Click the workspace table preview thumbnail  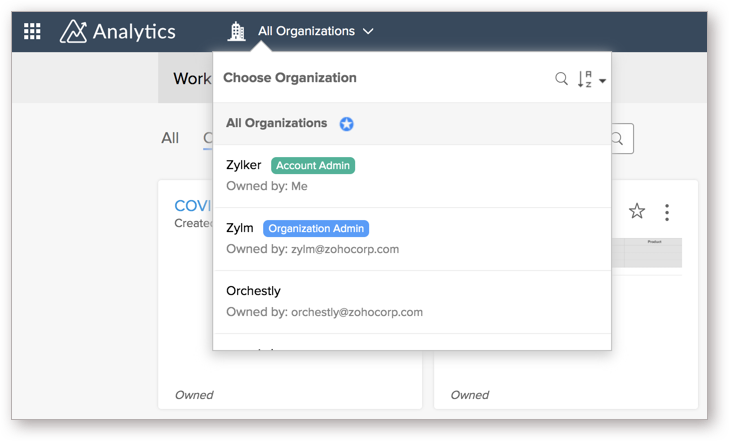(x=647, y=253)
